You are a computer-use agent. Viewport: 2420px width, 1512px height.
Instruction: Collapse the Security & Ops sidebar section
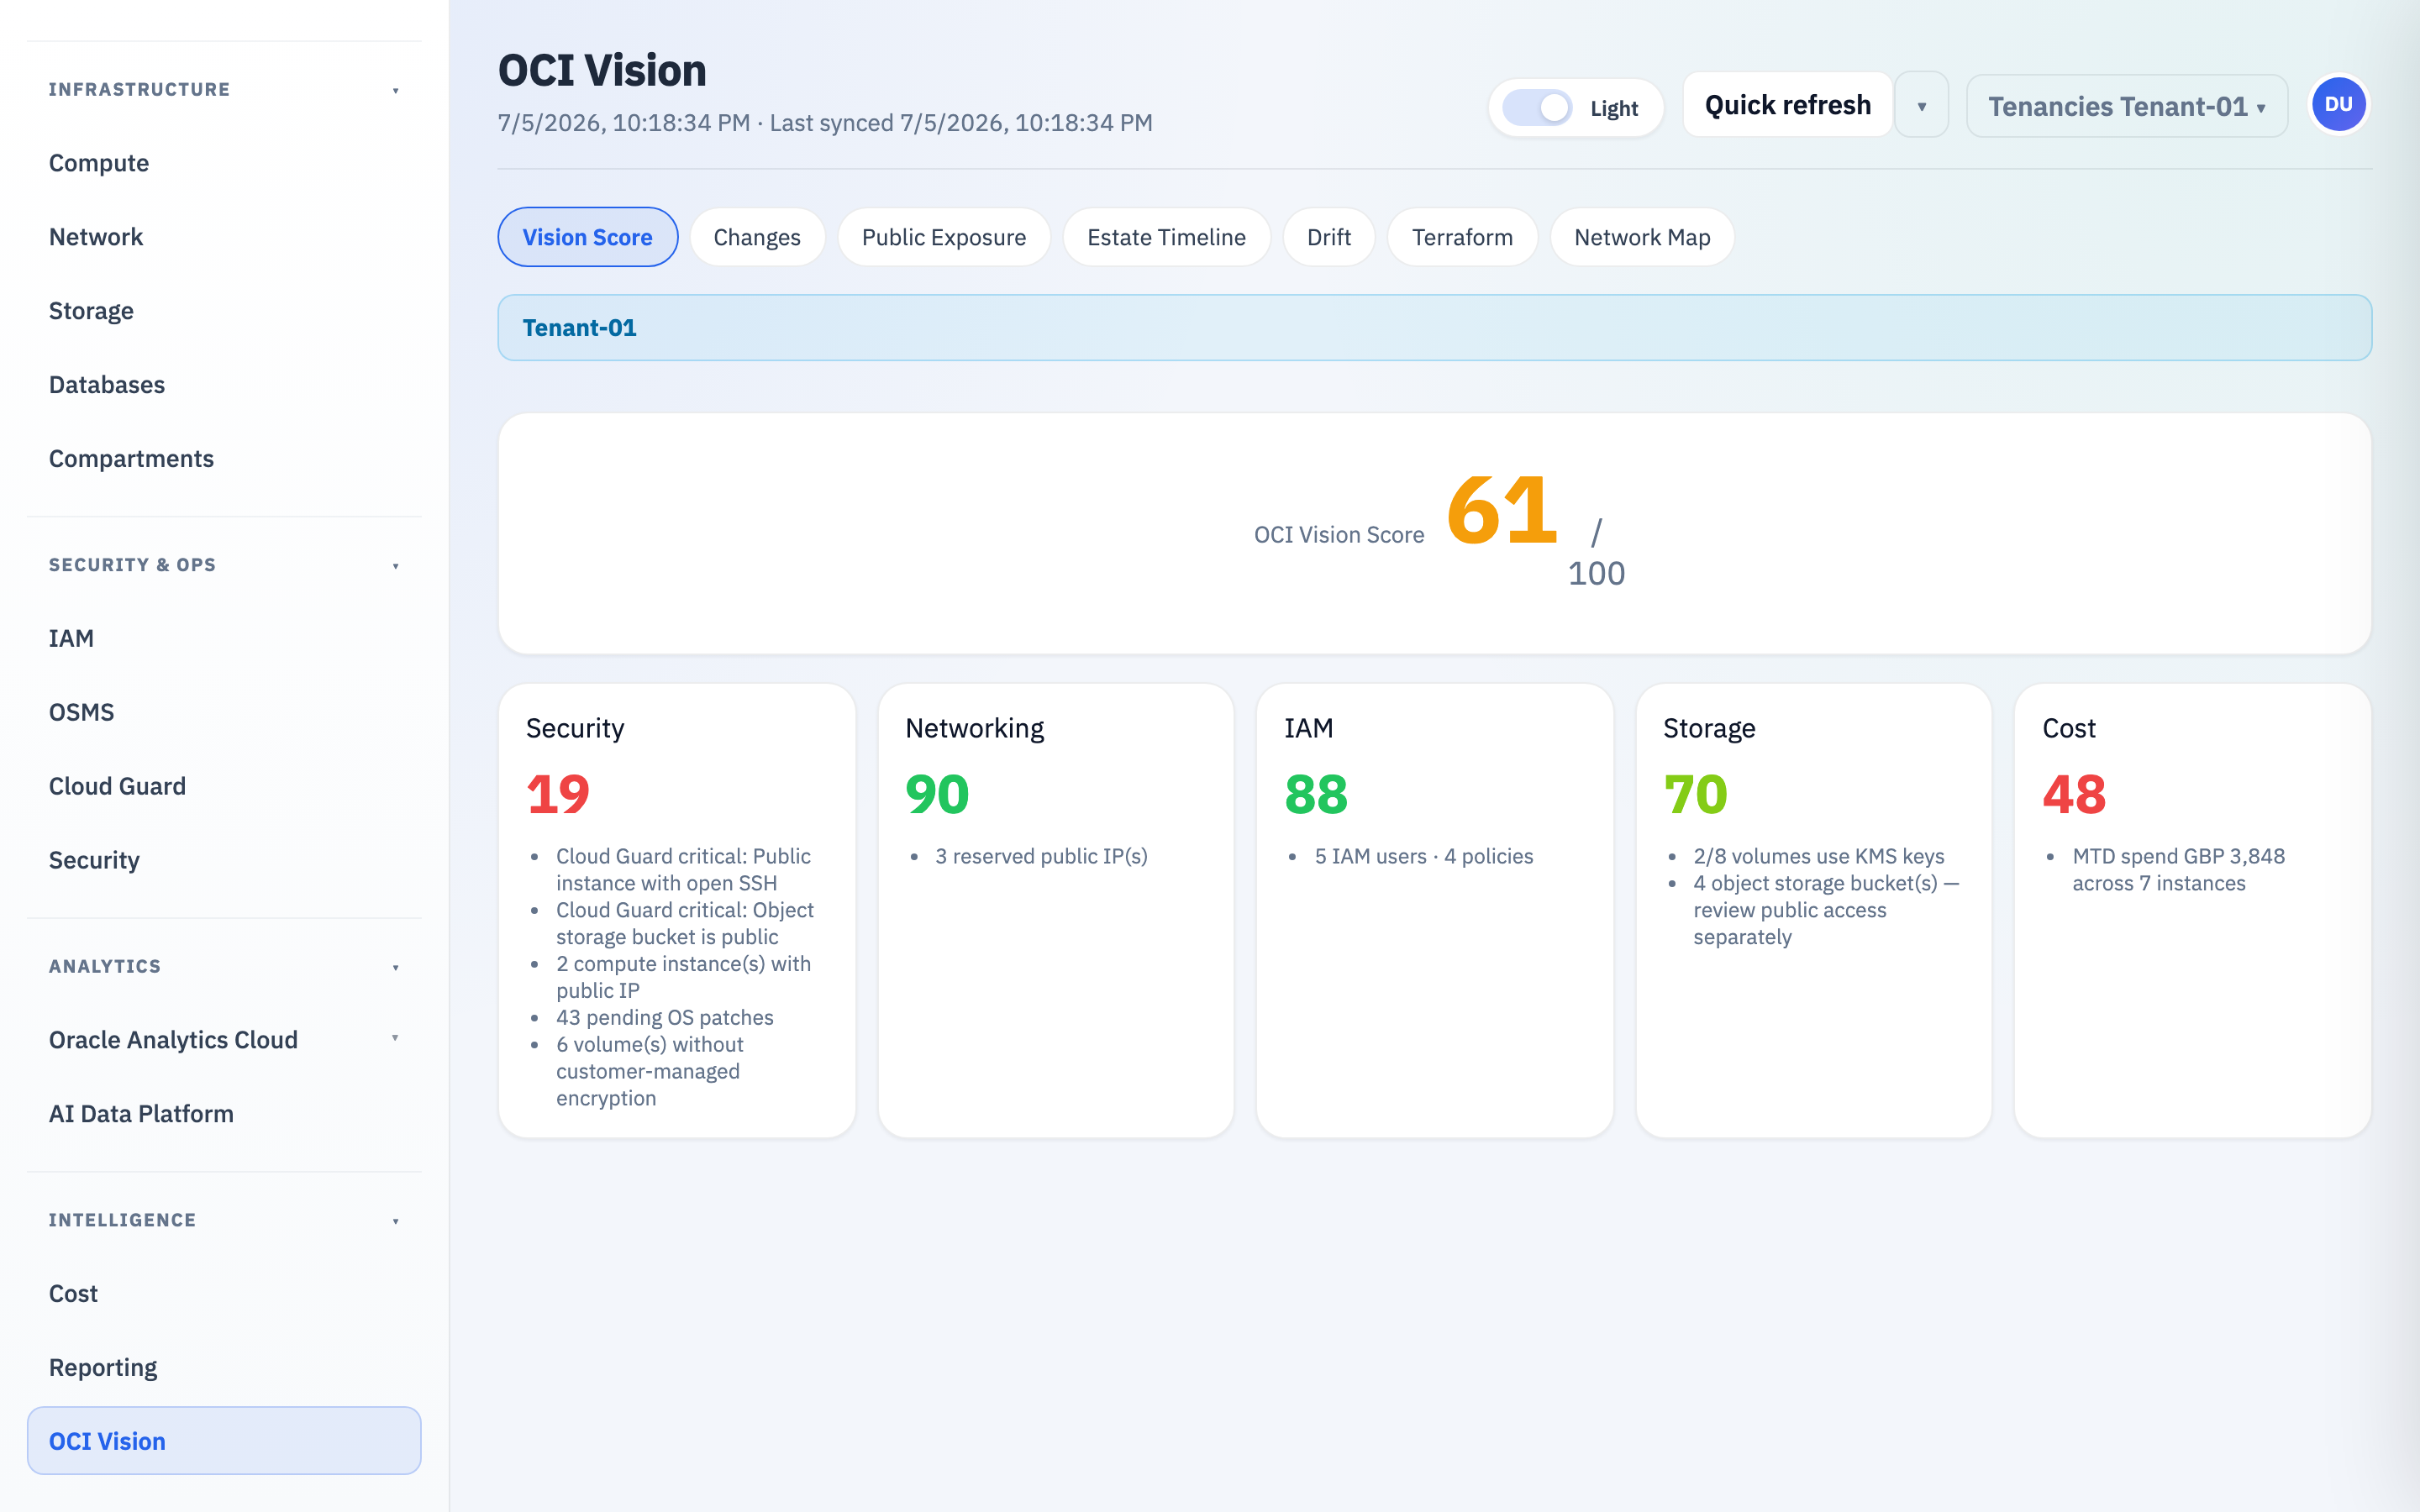pos(396,566)
